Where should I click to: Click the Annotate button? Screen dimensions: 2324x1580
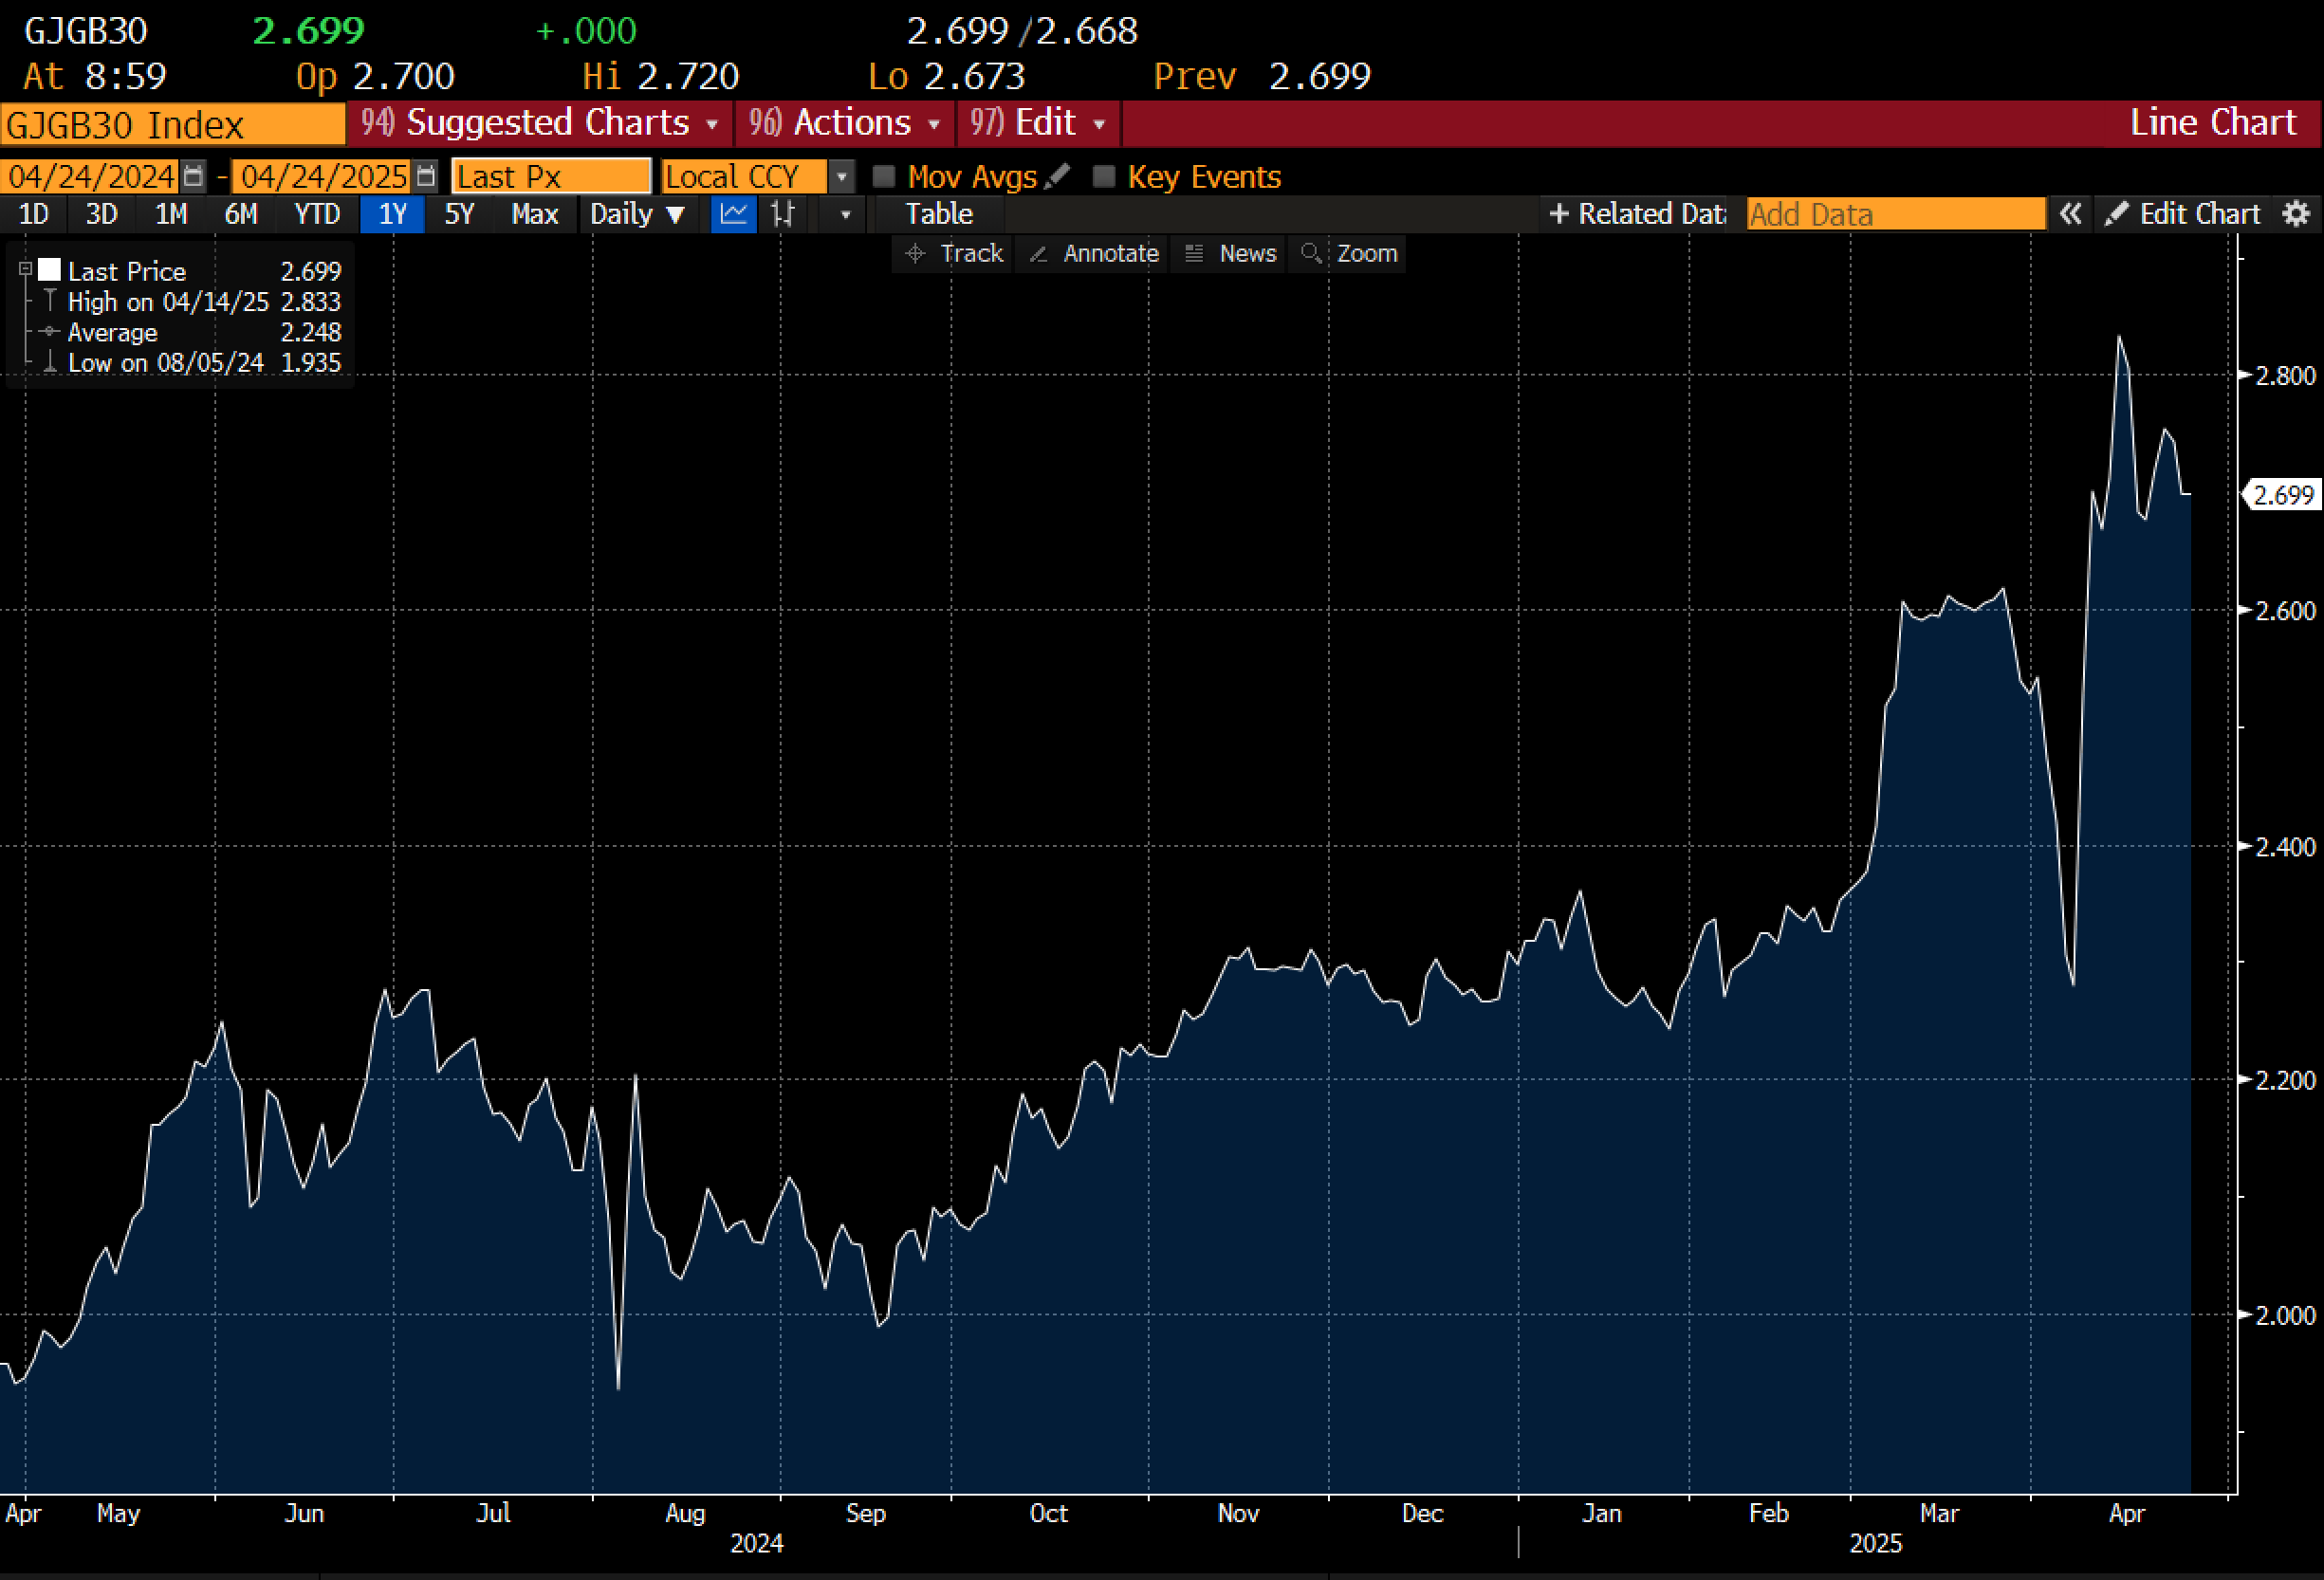coord(1093,254)
